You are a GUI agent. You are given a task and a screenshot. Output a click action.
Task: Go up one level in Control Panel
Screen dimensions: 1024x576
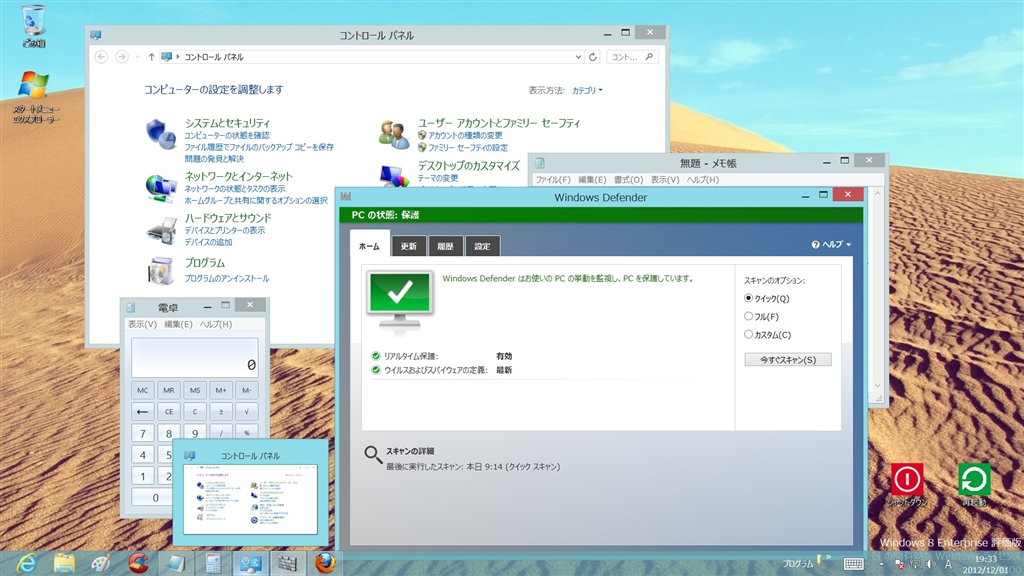pyautogui.click(x=151, y=57)
